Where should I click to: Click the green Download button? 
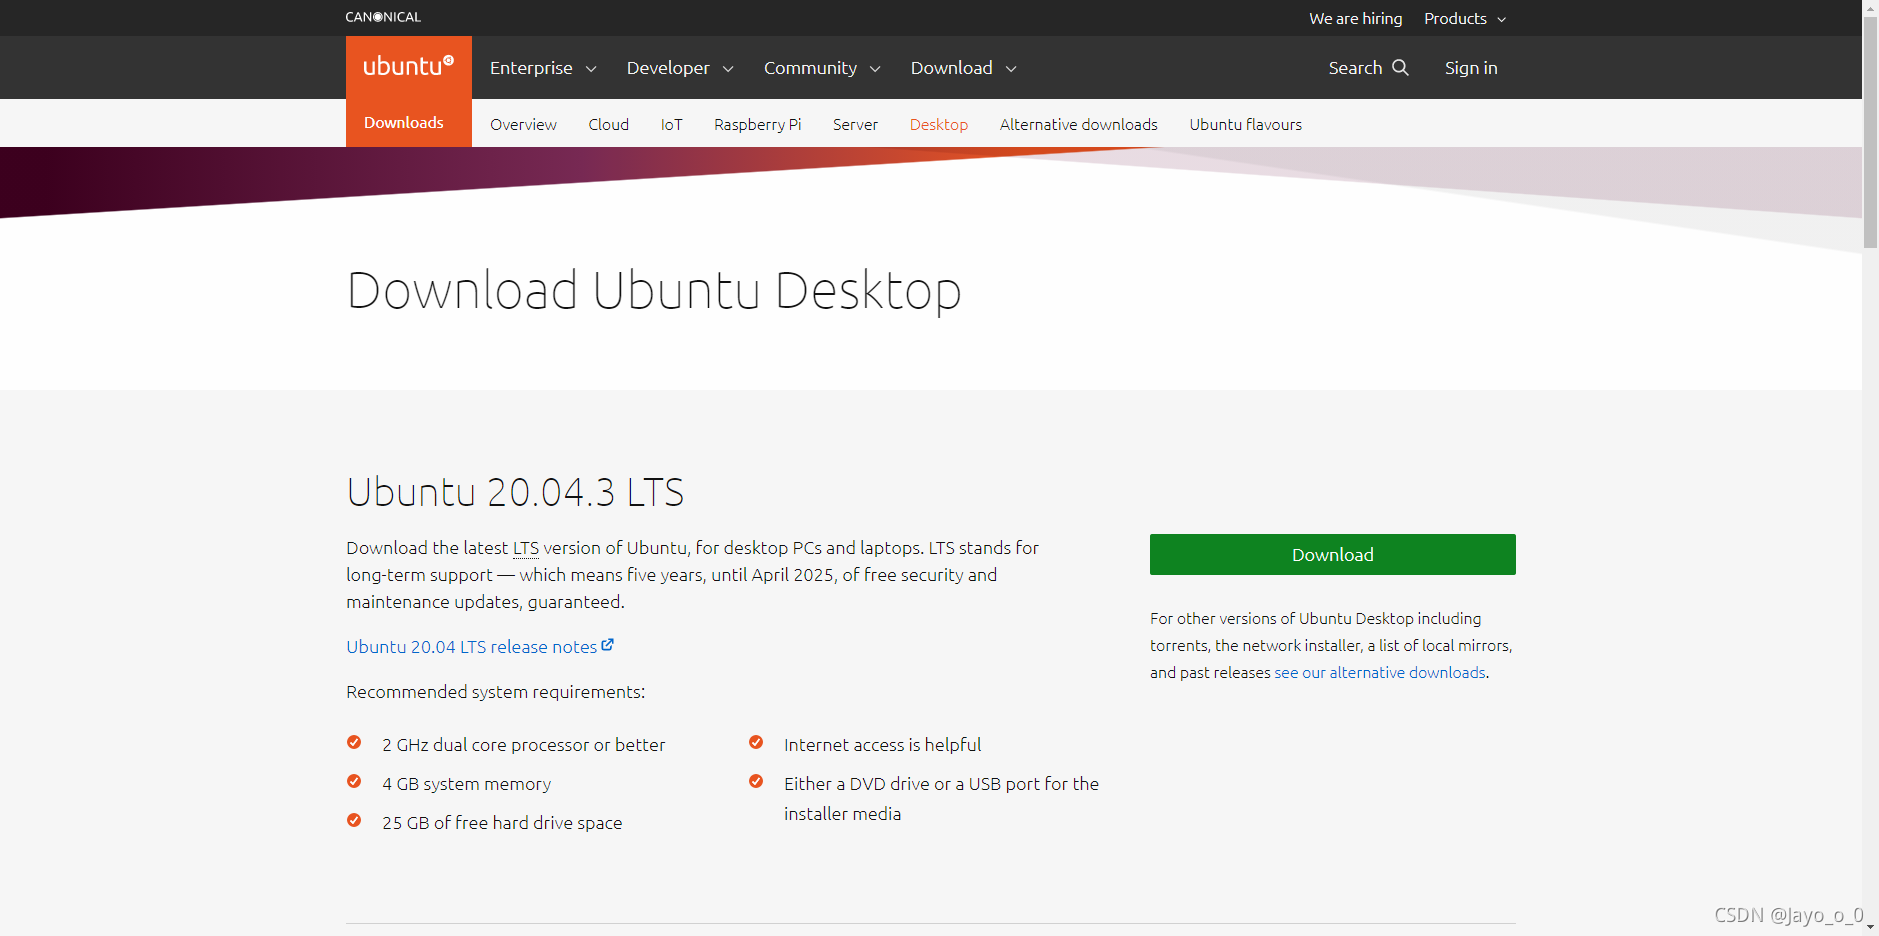tap(1332, 555)
